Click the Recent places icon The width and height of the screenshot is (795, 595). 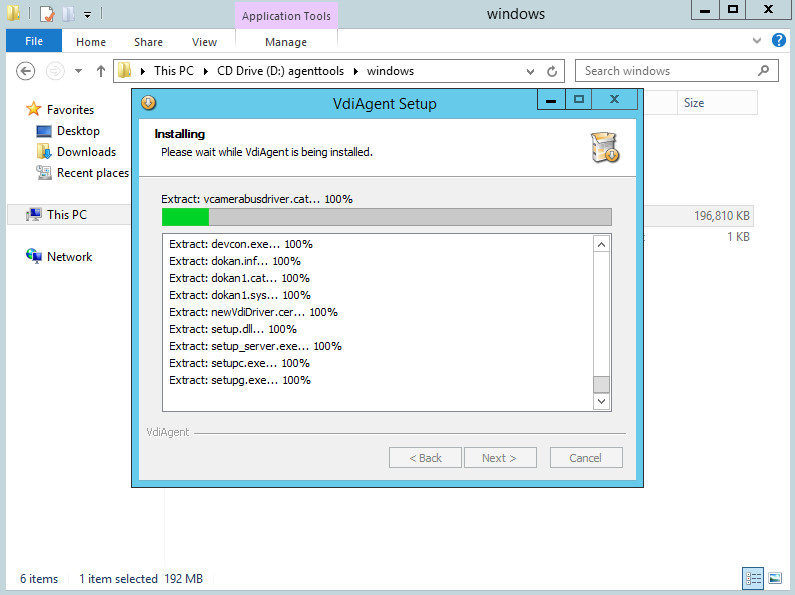[x=44, y=172]
